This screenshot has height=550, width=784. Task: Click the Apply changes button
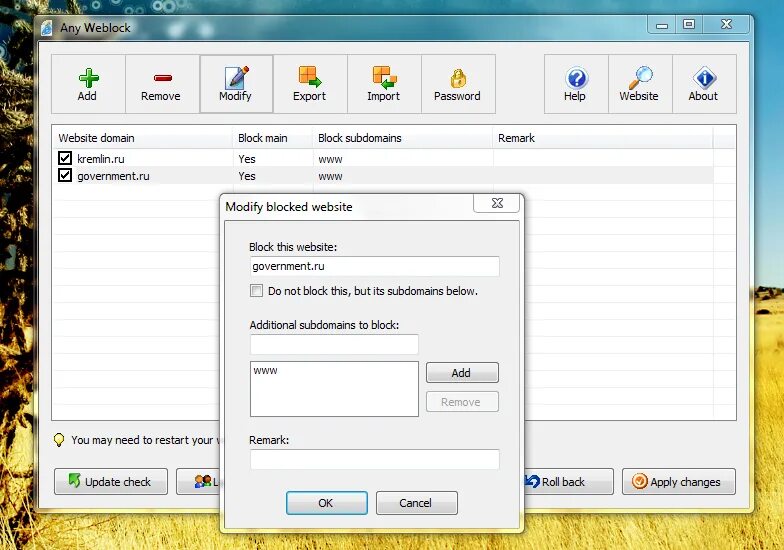tap(678, 482)
